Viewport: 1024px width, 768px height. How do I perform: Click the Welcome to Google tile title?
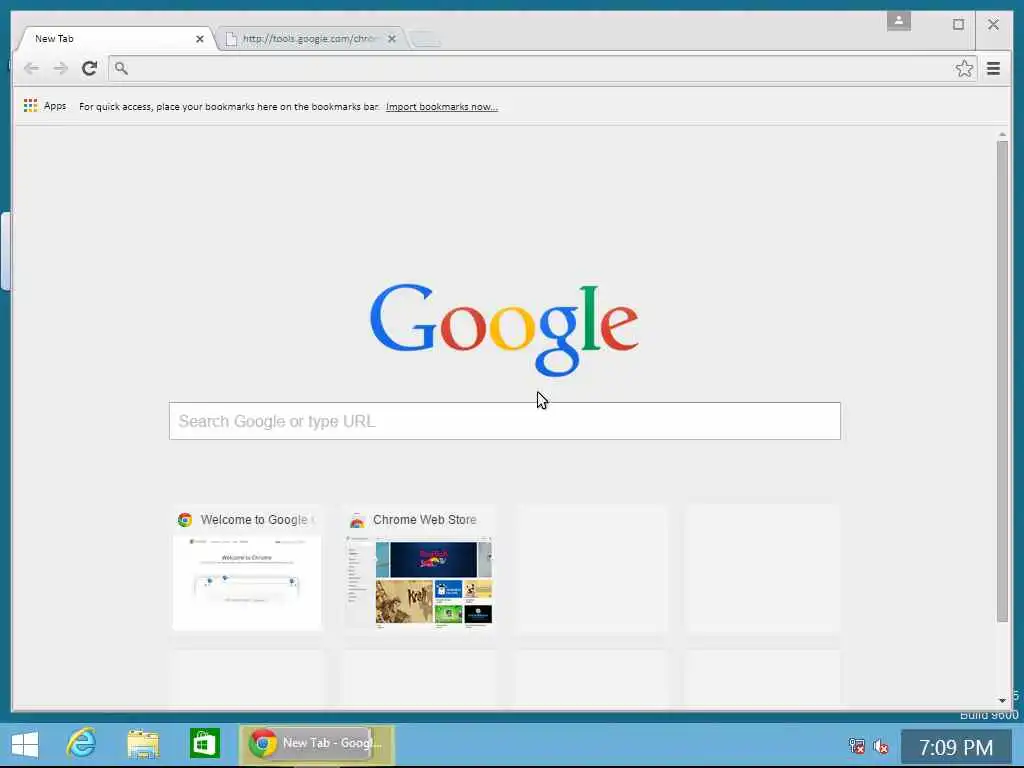[257, 520]
